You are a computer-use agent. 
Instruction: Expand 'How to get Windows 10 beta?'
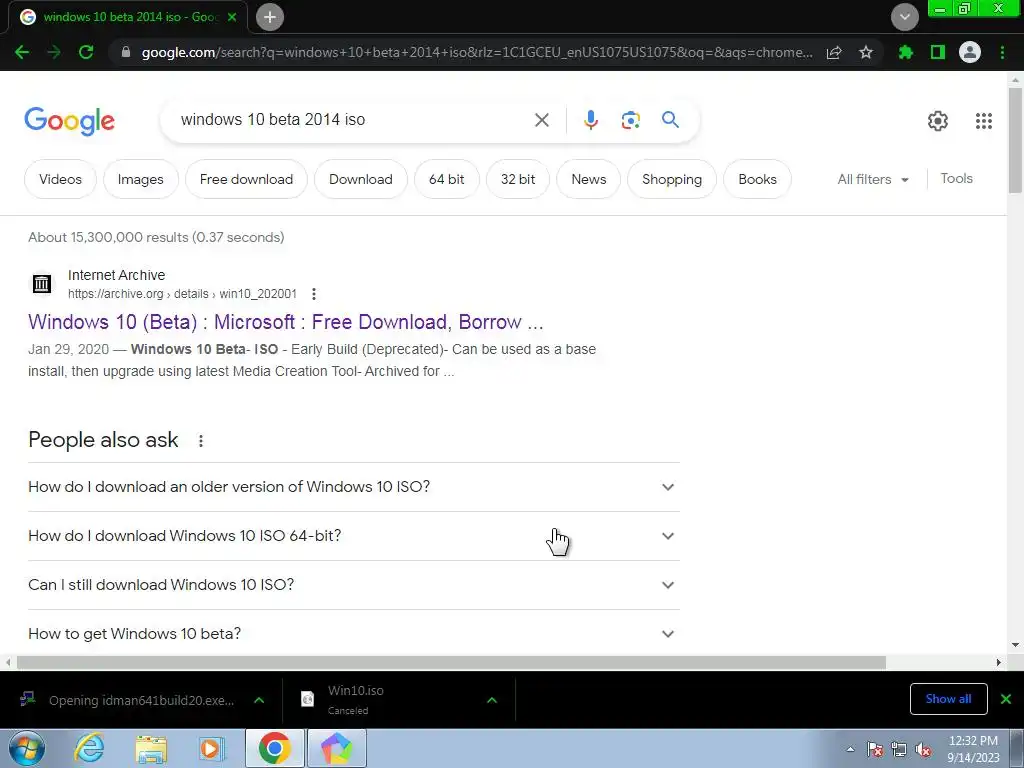354,634
